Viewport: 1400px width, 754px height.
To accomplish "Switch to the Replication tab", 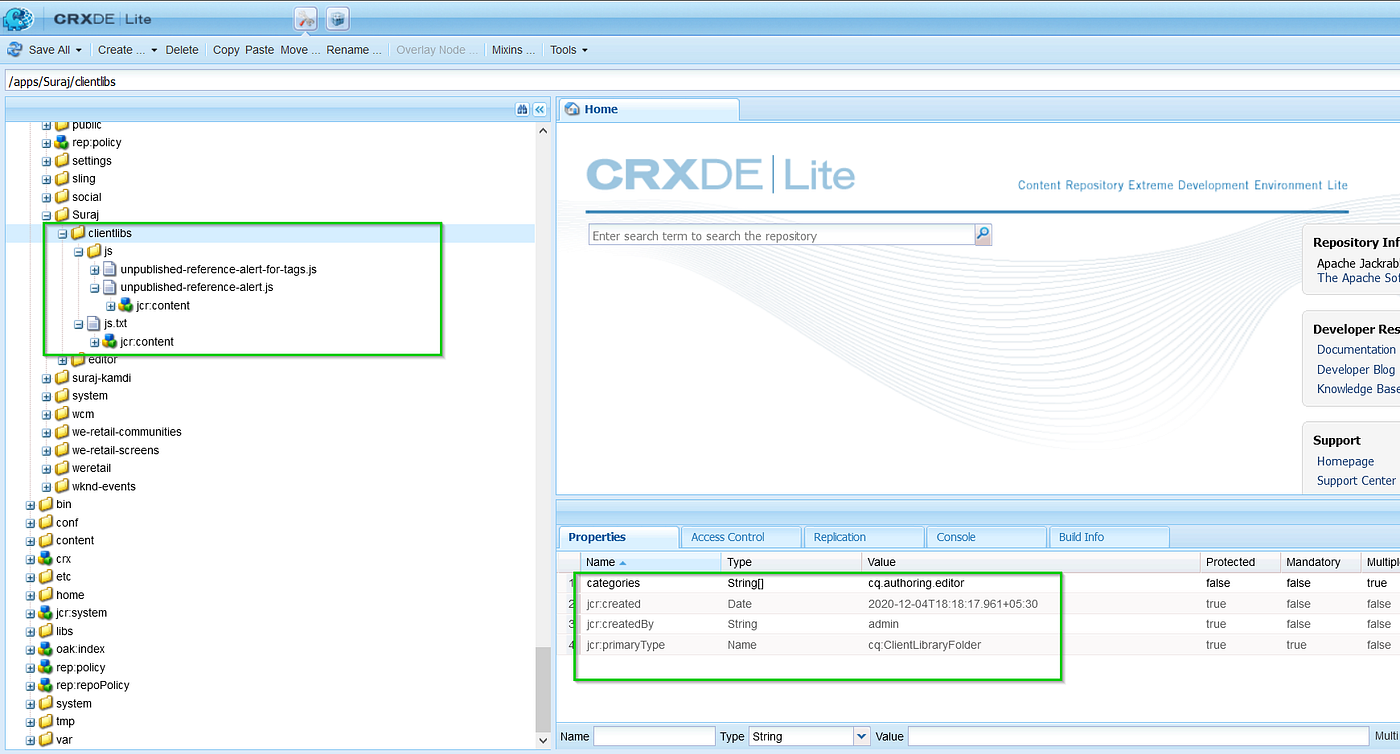I will click(863, 537).
